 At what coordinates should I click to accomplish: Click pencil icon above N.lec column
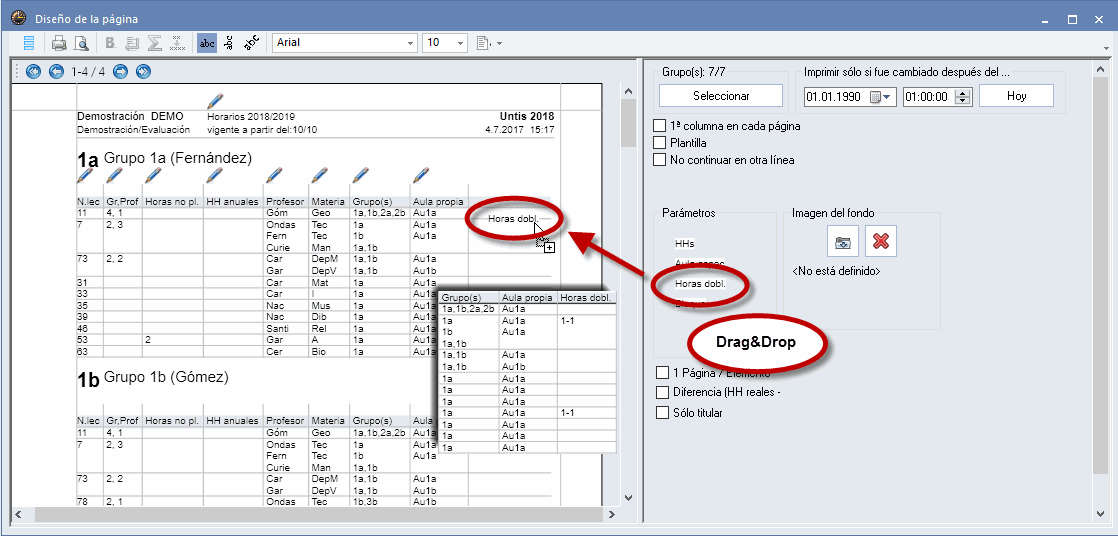coord(86,175)
